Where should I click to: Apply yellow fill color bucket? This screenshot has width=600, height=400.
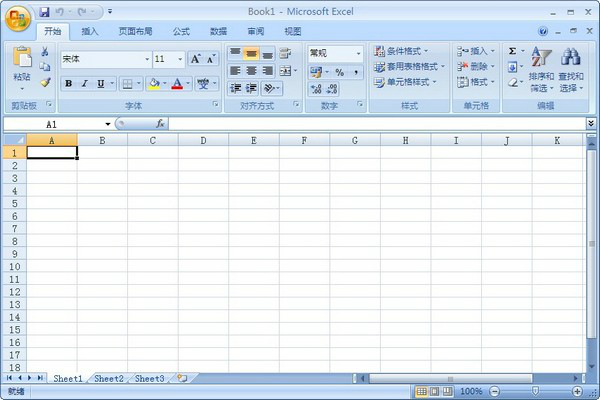[x=154, y=83]
